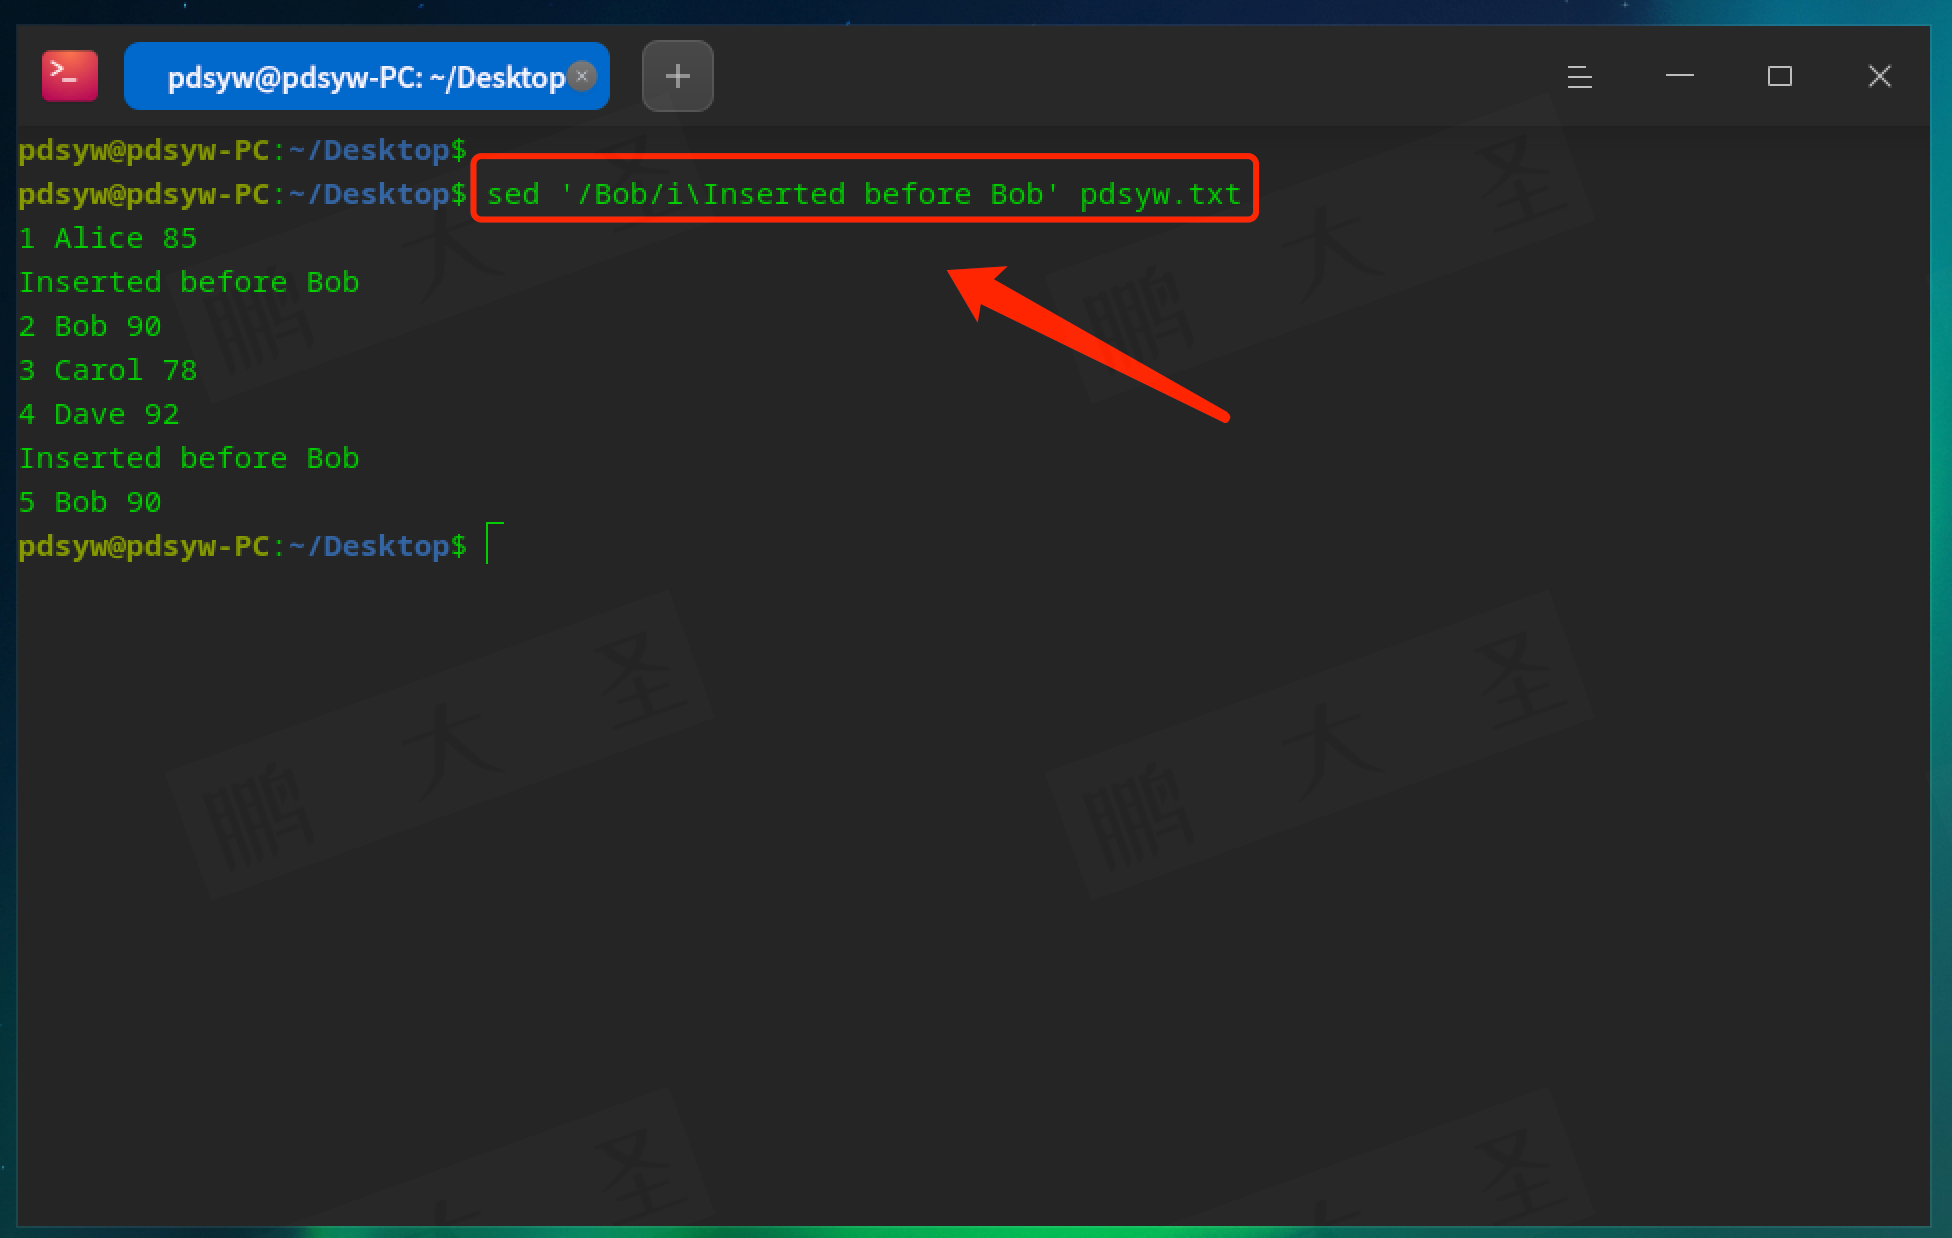Click the red terminal app icon
The width and height of the screenshot is (1952, 1238).
click(x=69, y=76)
